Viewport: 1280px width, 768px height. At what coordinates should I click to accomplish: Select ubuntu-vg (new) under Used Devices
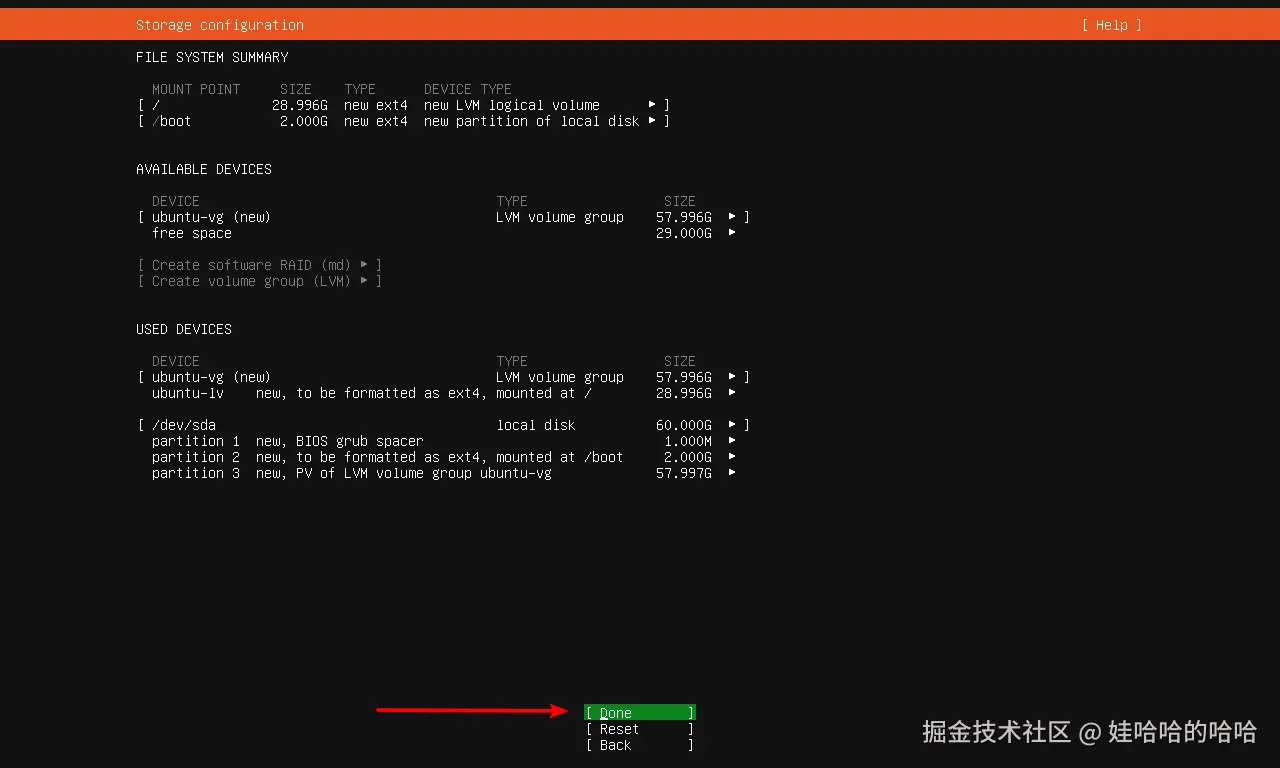444,377
